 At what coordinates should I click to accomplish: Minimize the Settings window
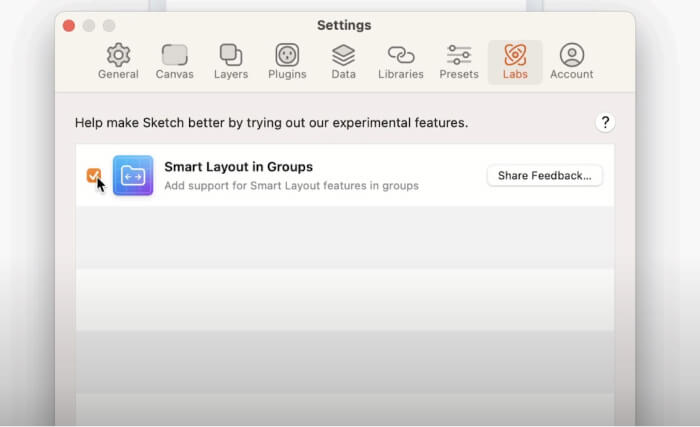click(x=89, y=25)
